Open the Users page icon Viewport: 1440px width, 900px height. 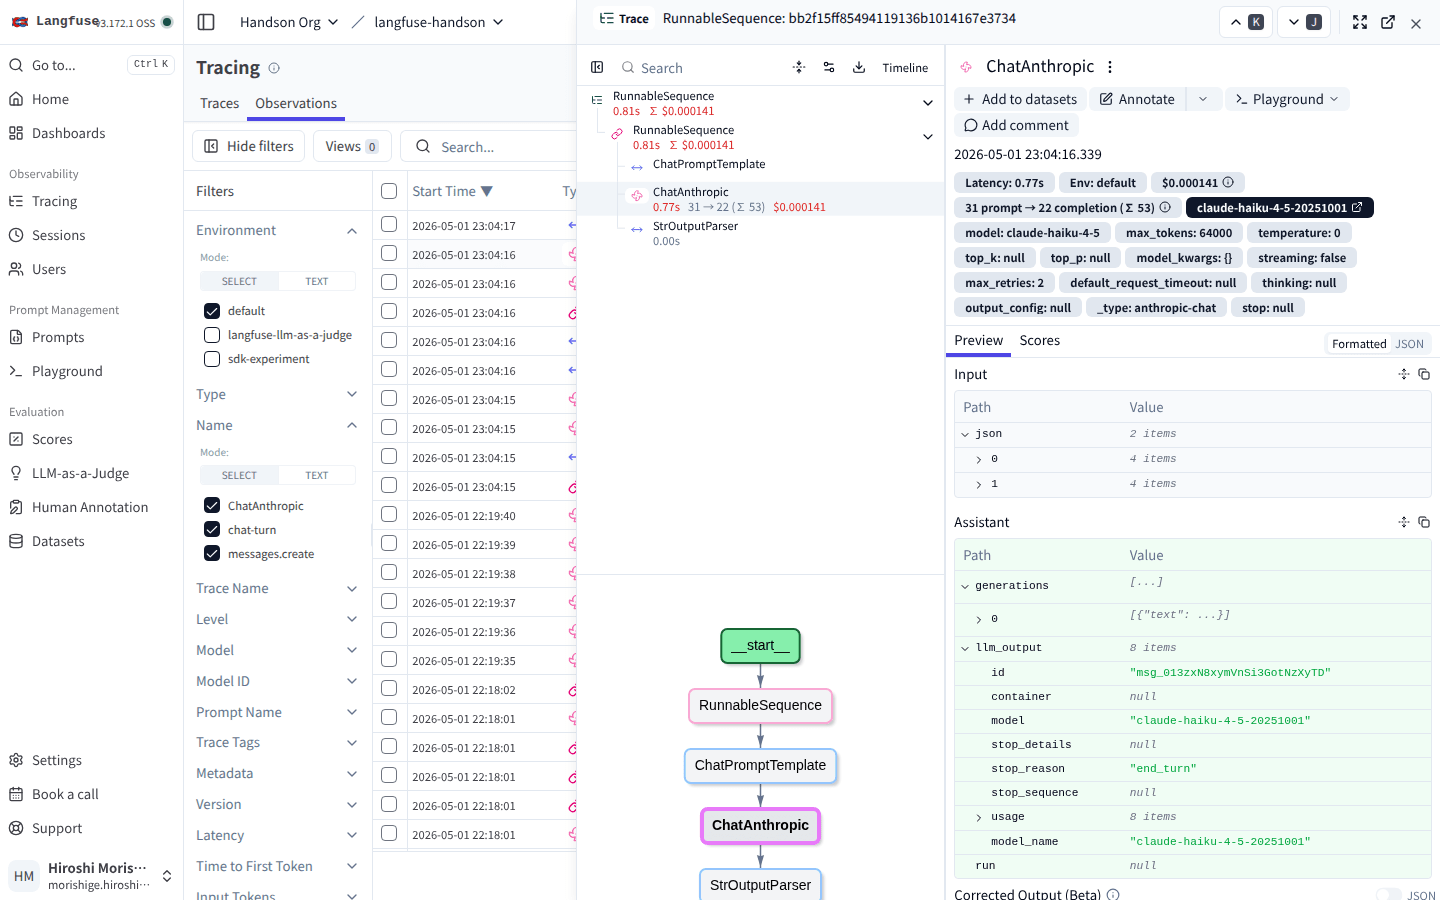click(x=16, y=269)
